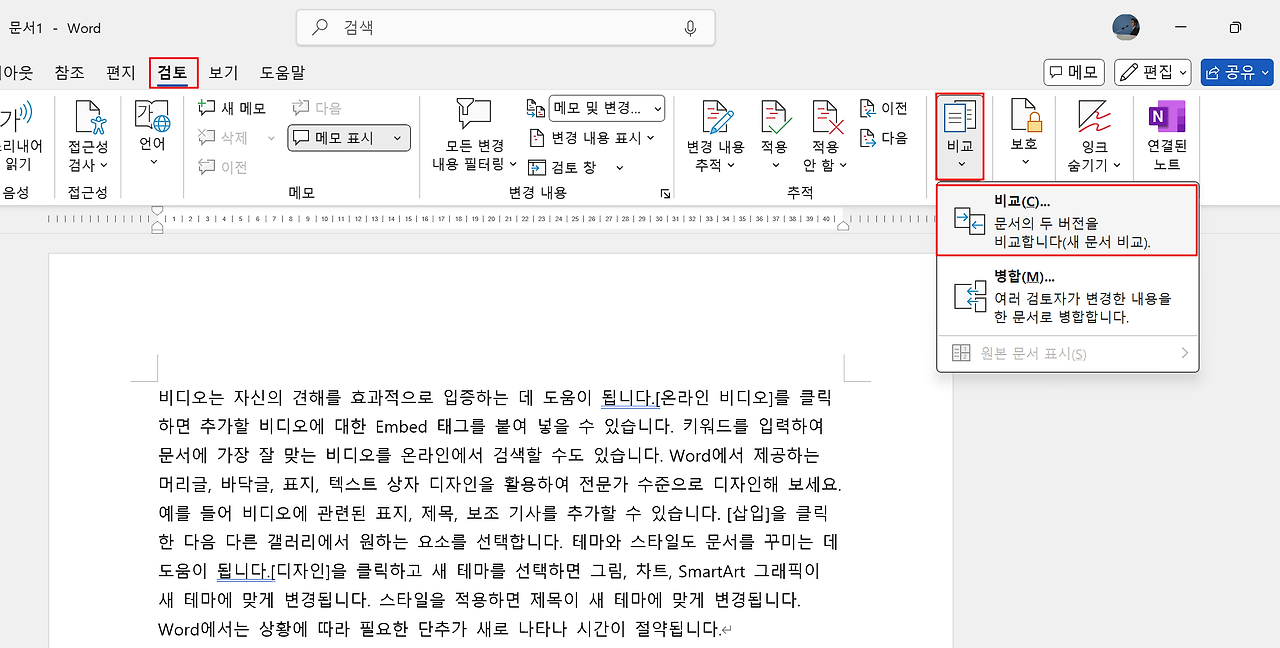Expand the 메모 표시 dropdown
The width and height of the screenshot is (1280, 648).
tap(397, 138)
